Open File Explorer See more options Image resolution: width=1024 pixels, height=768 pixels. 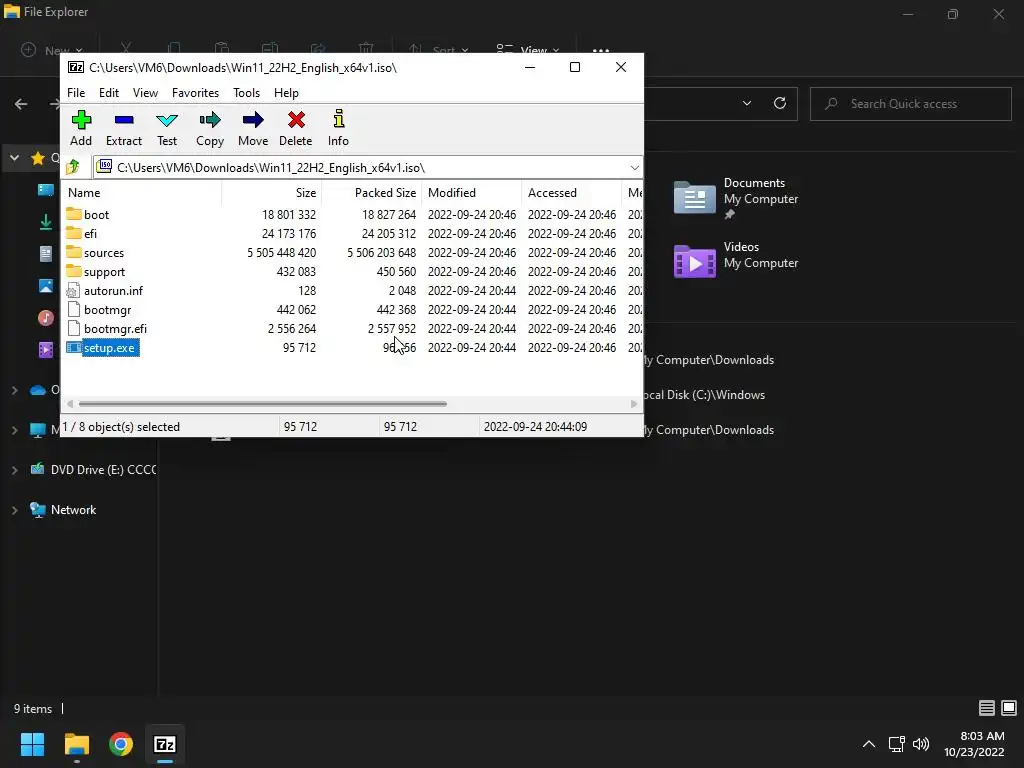601,50
